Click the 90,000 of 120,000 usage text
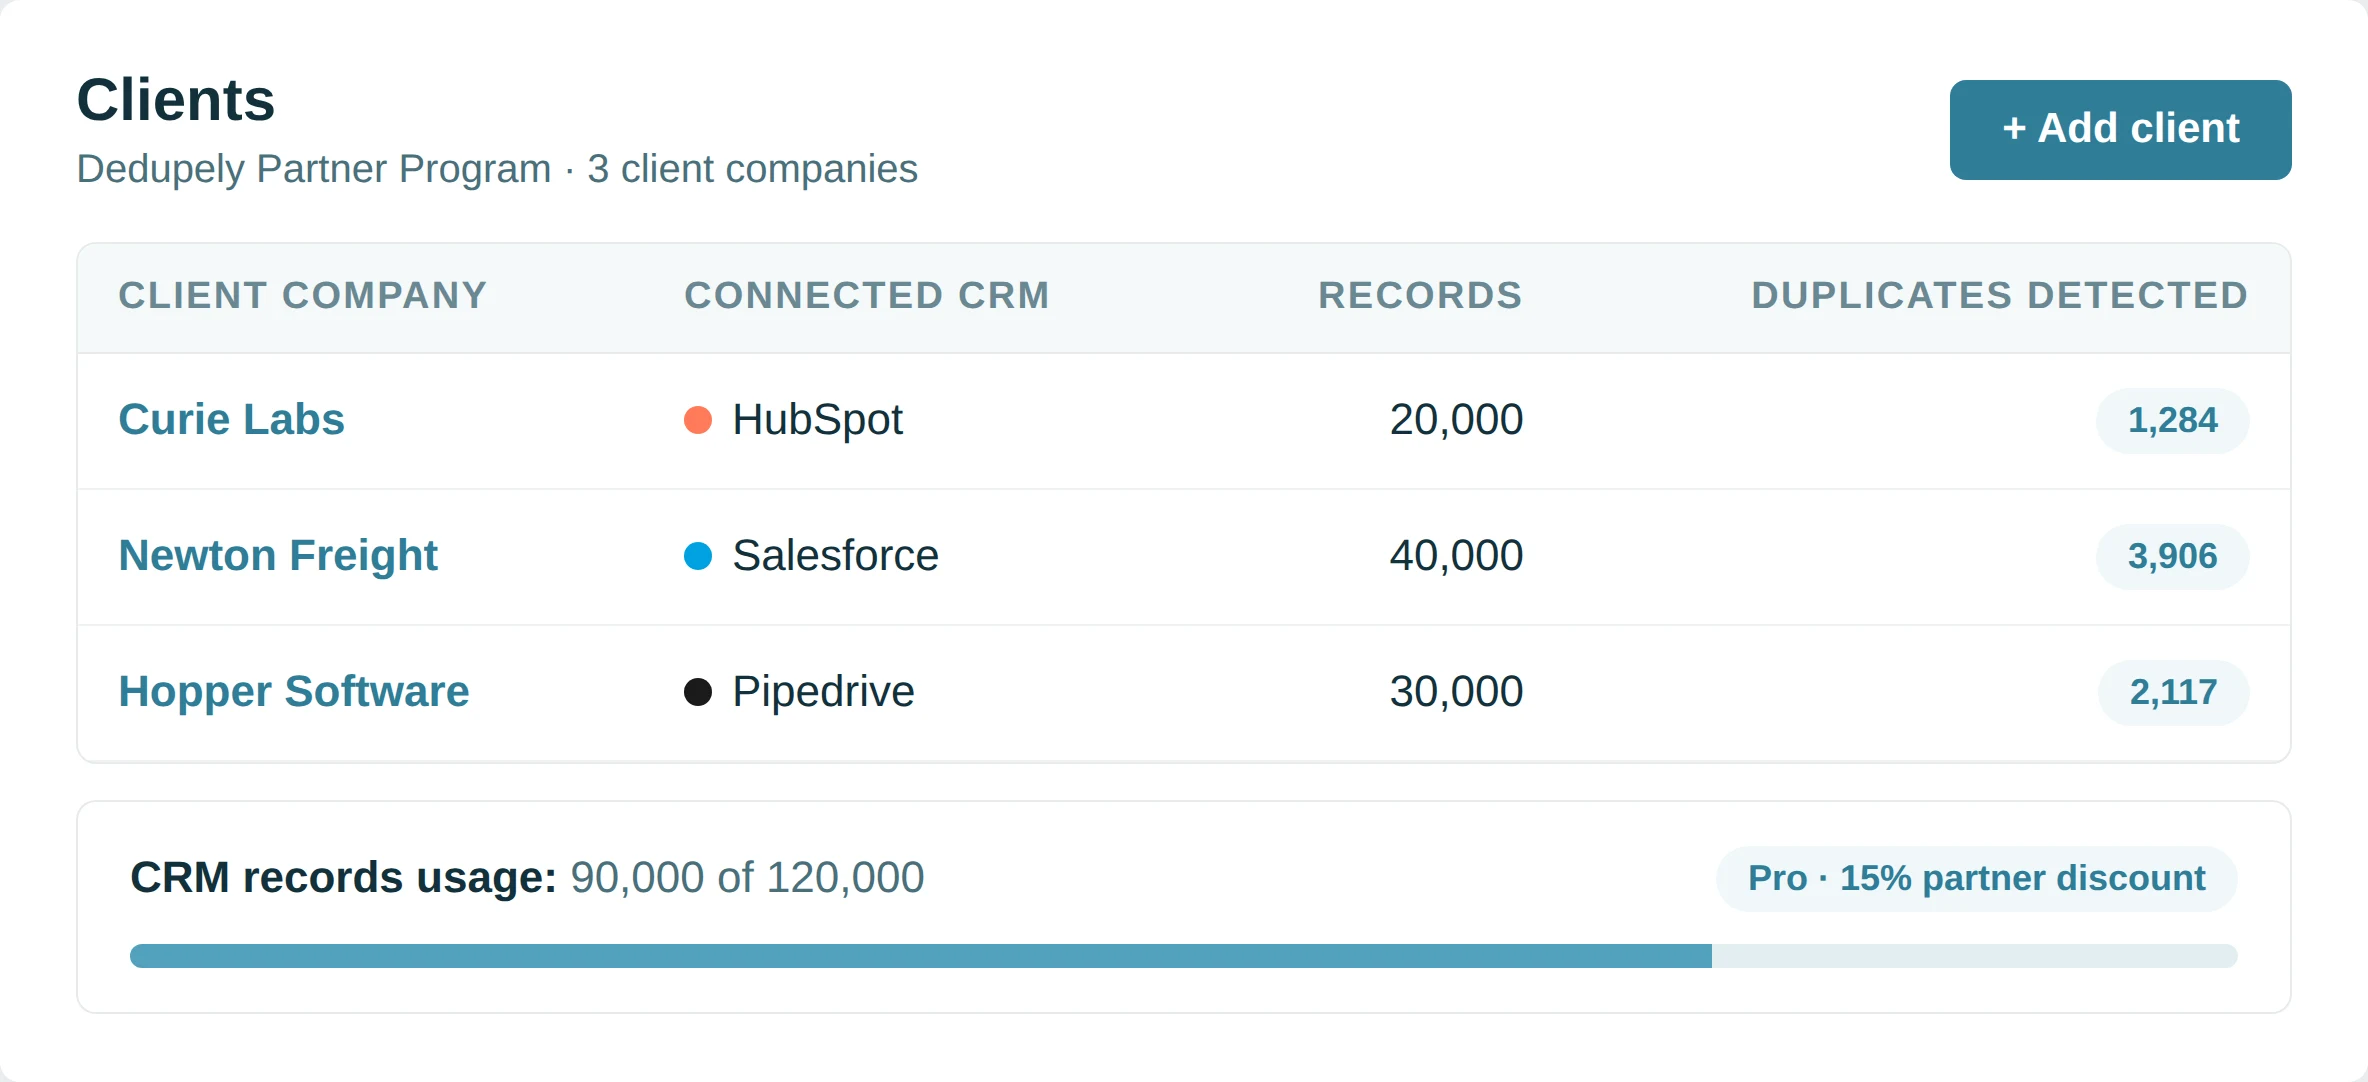 747,878
